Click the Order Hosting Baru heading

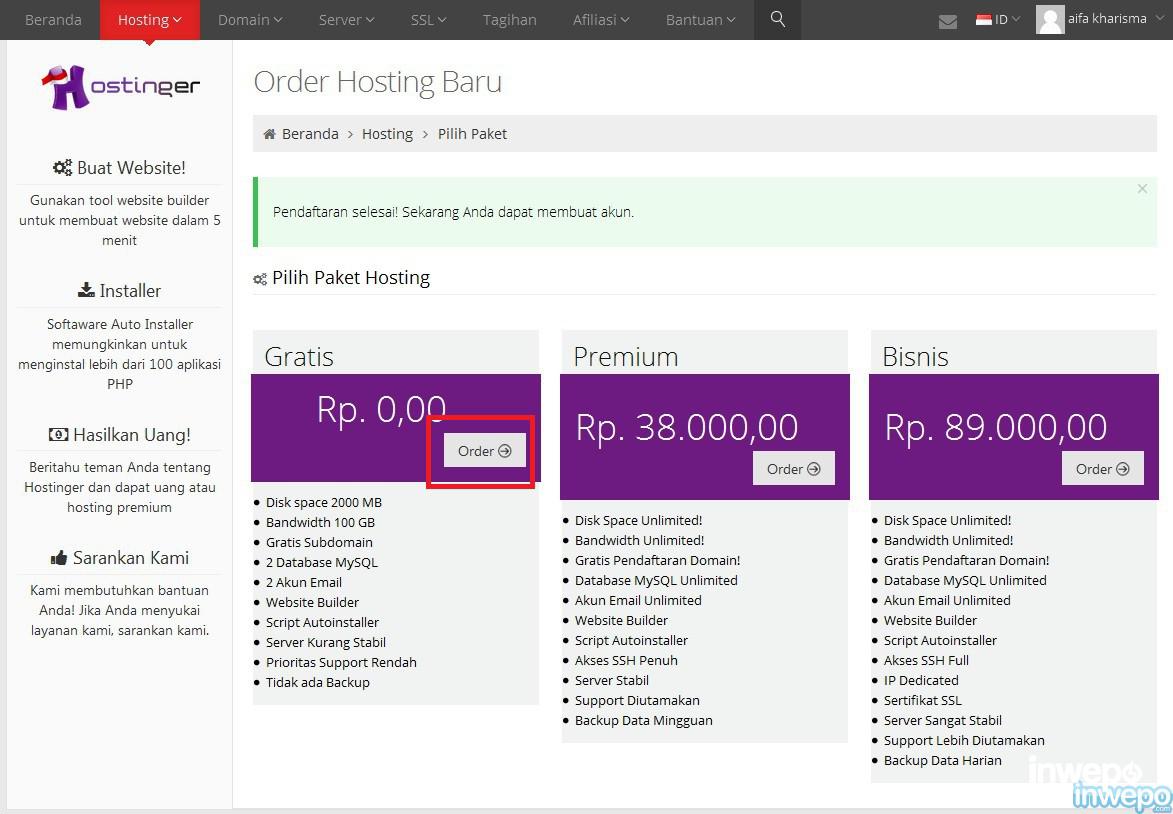tap(378, 82)
